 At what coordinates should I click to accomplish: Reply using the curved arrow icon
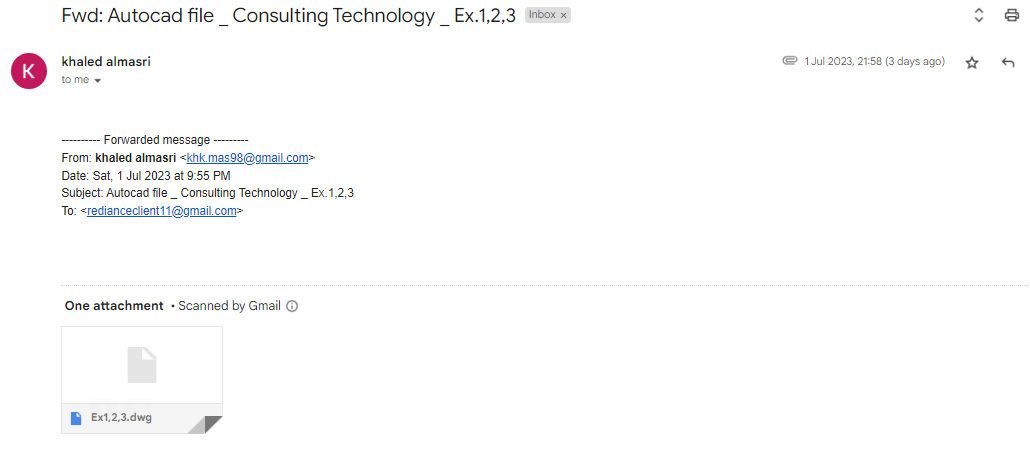(1008, 62)
